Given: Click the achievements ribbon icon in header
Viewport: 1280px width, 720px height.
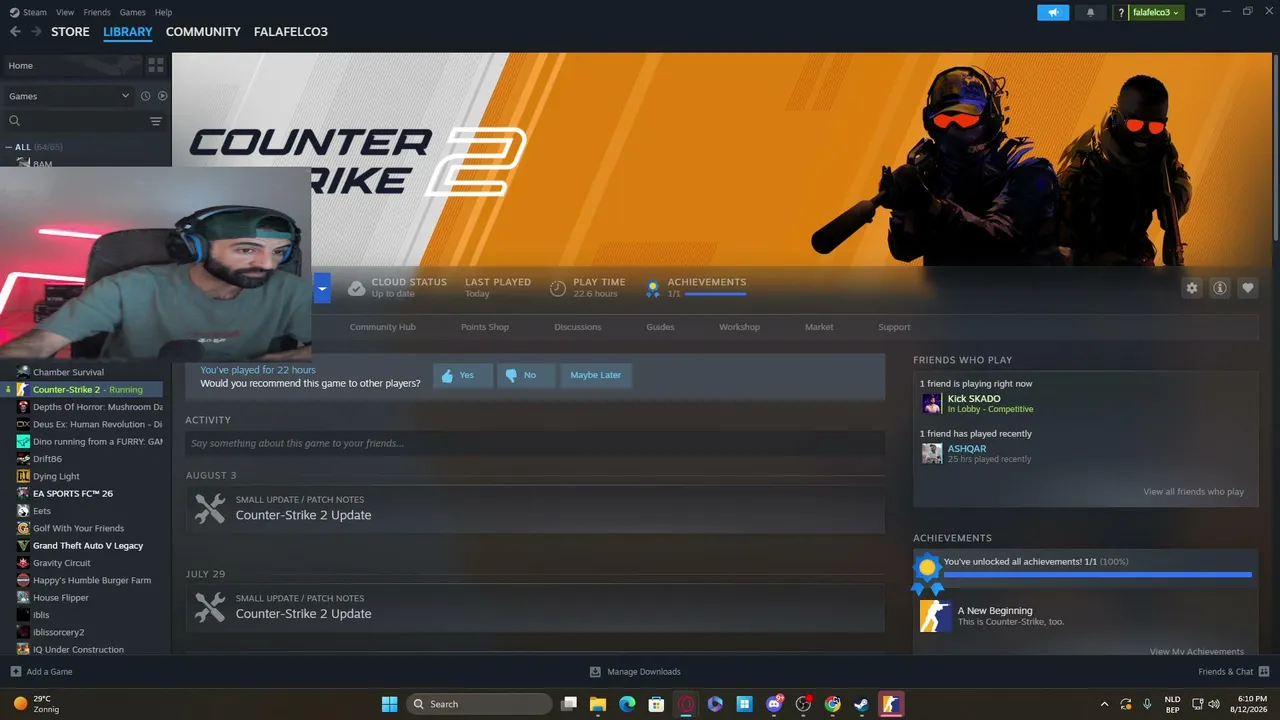Looking at the screenshot, I should [652, 289].
